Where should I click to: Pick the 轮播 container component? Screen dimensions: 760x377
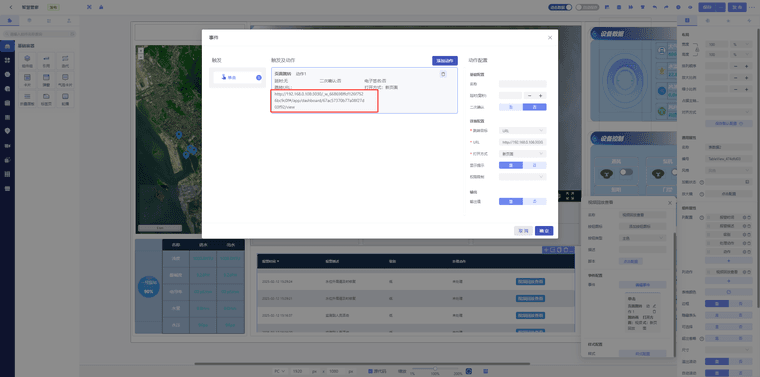point(65,99)
